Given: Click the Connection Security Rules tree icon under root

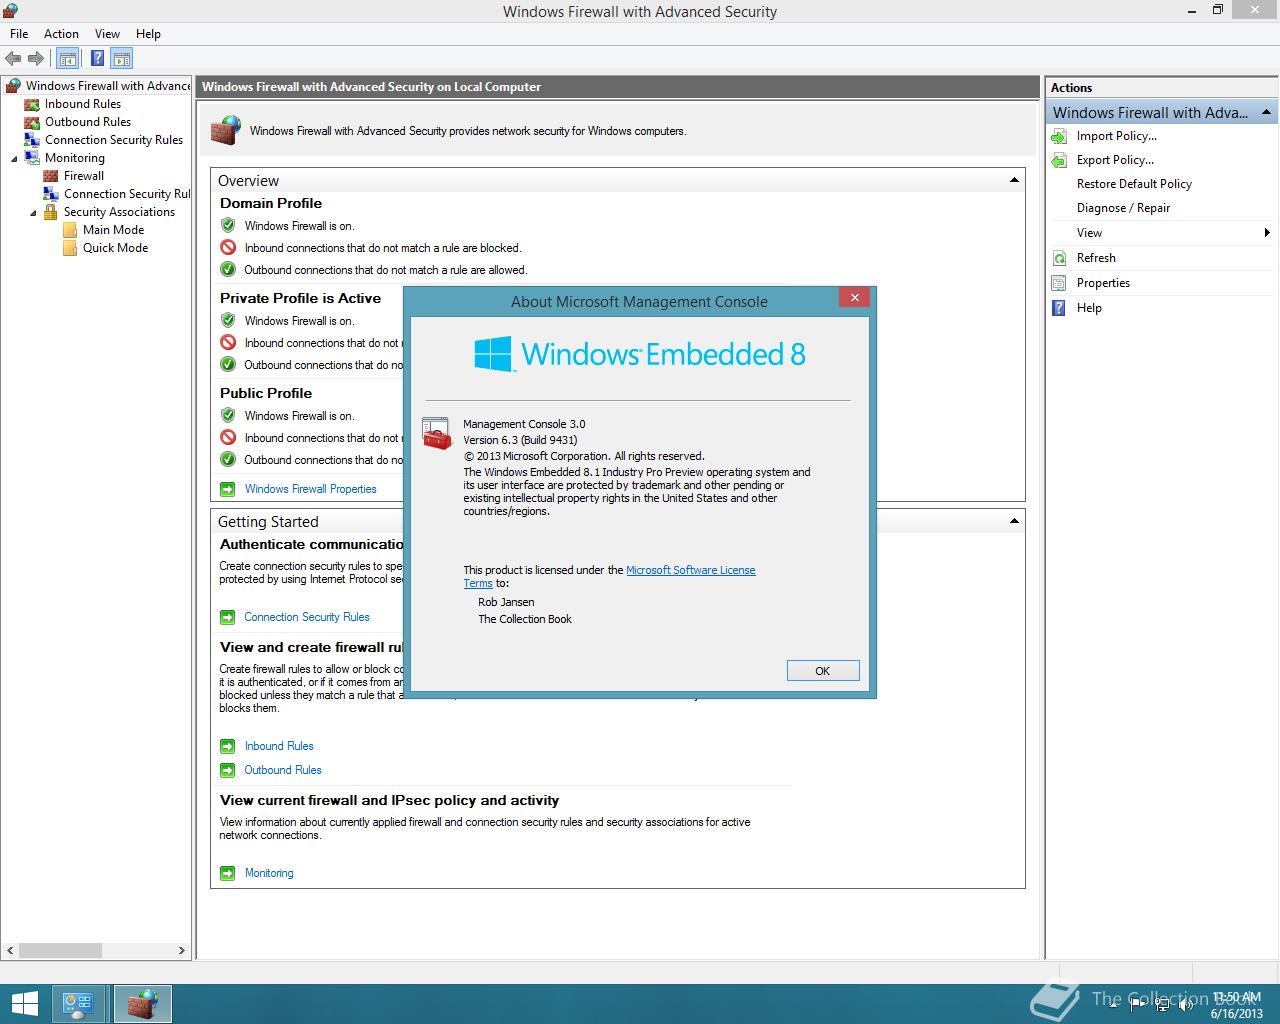Looking at the screenshot, I should pos(32,140).
